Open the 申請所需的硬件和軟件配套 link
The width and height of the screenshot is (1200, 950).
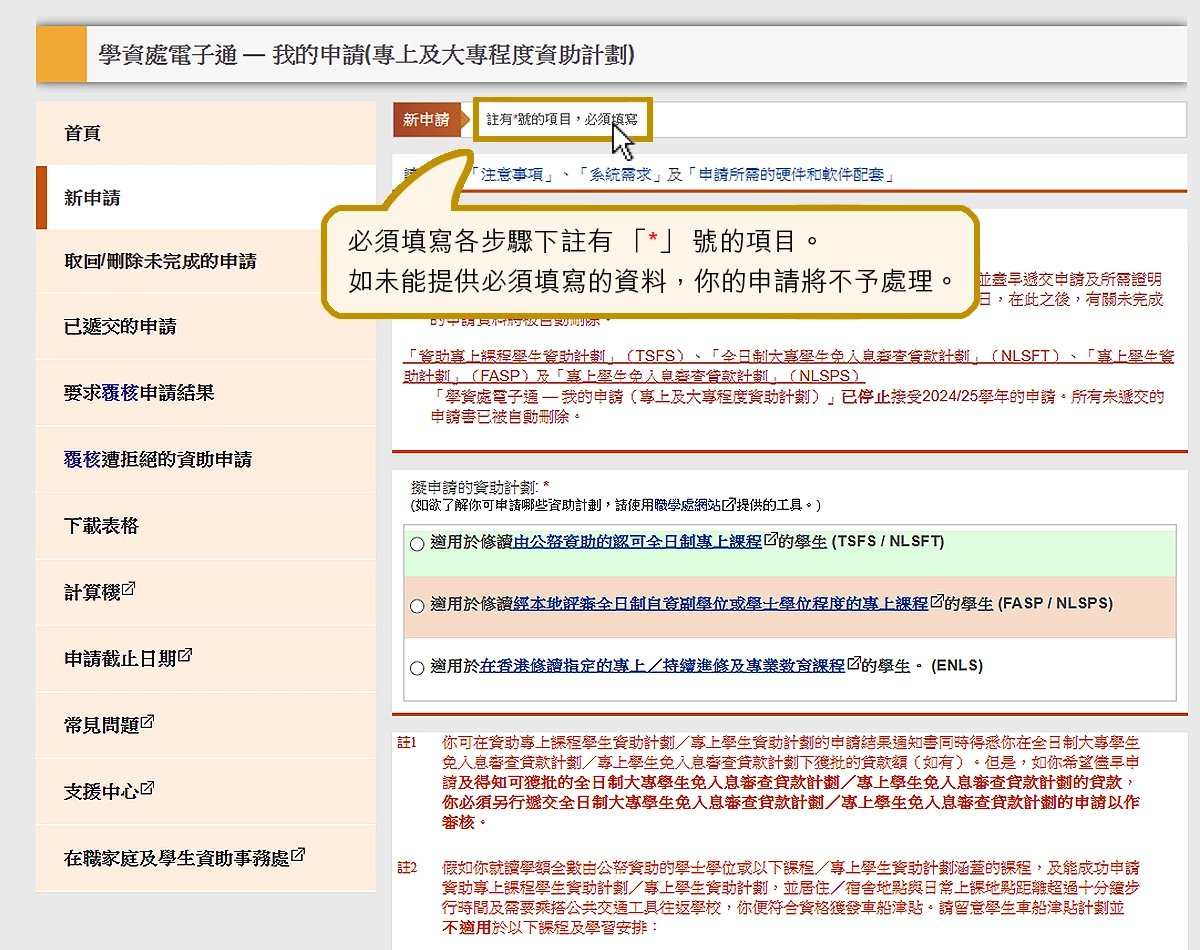pyautogui.click(x=790, y=174)
